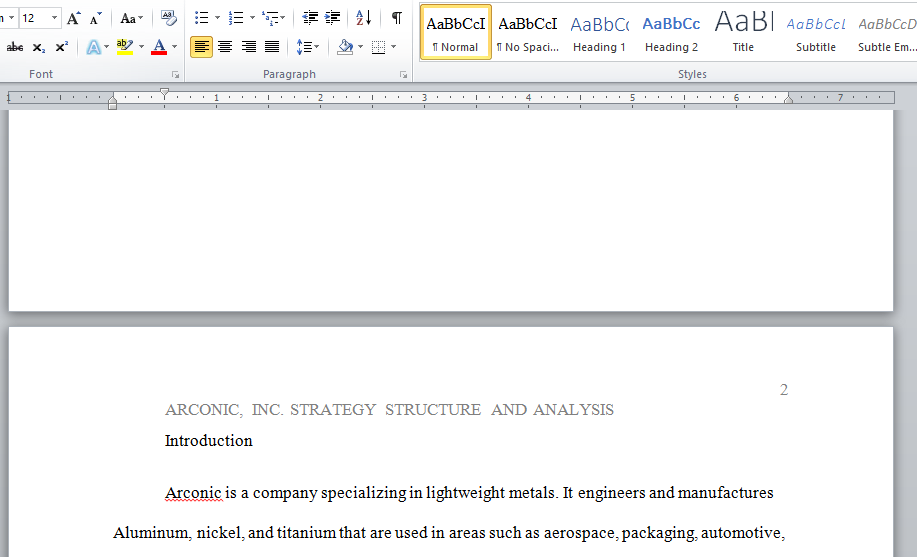Apply yellow text highlight color

[125, 47]
